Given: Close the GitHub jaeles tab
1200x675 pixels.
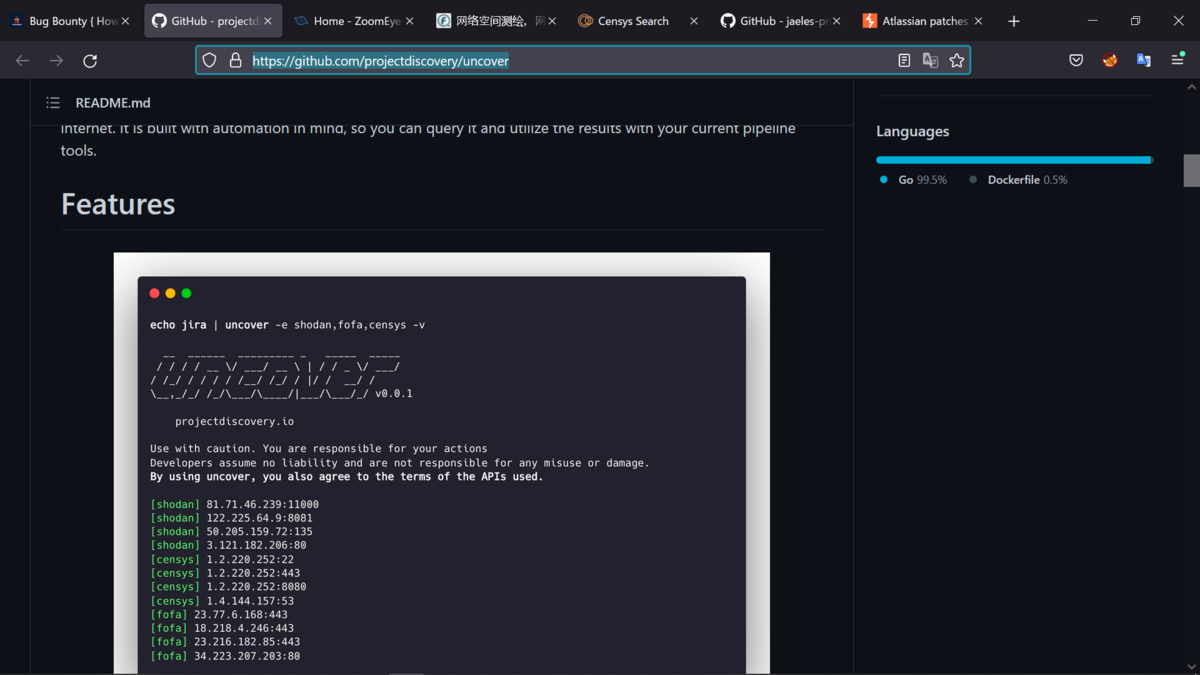Looking at the screenshot, I should [836, 21].
